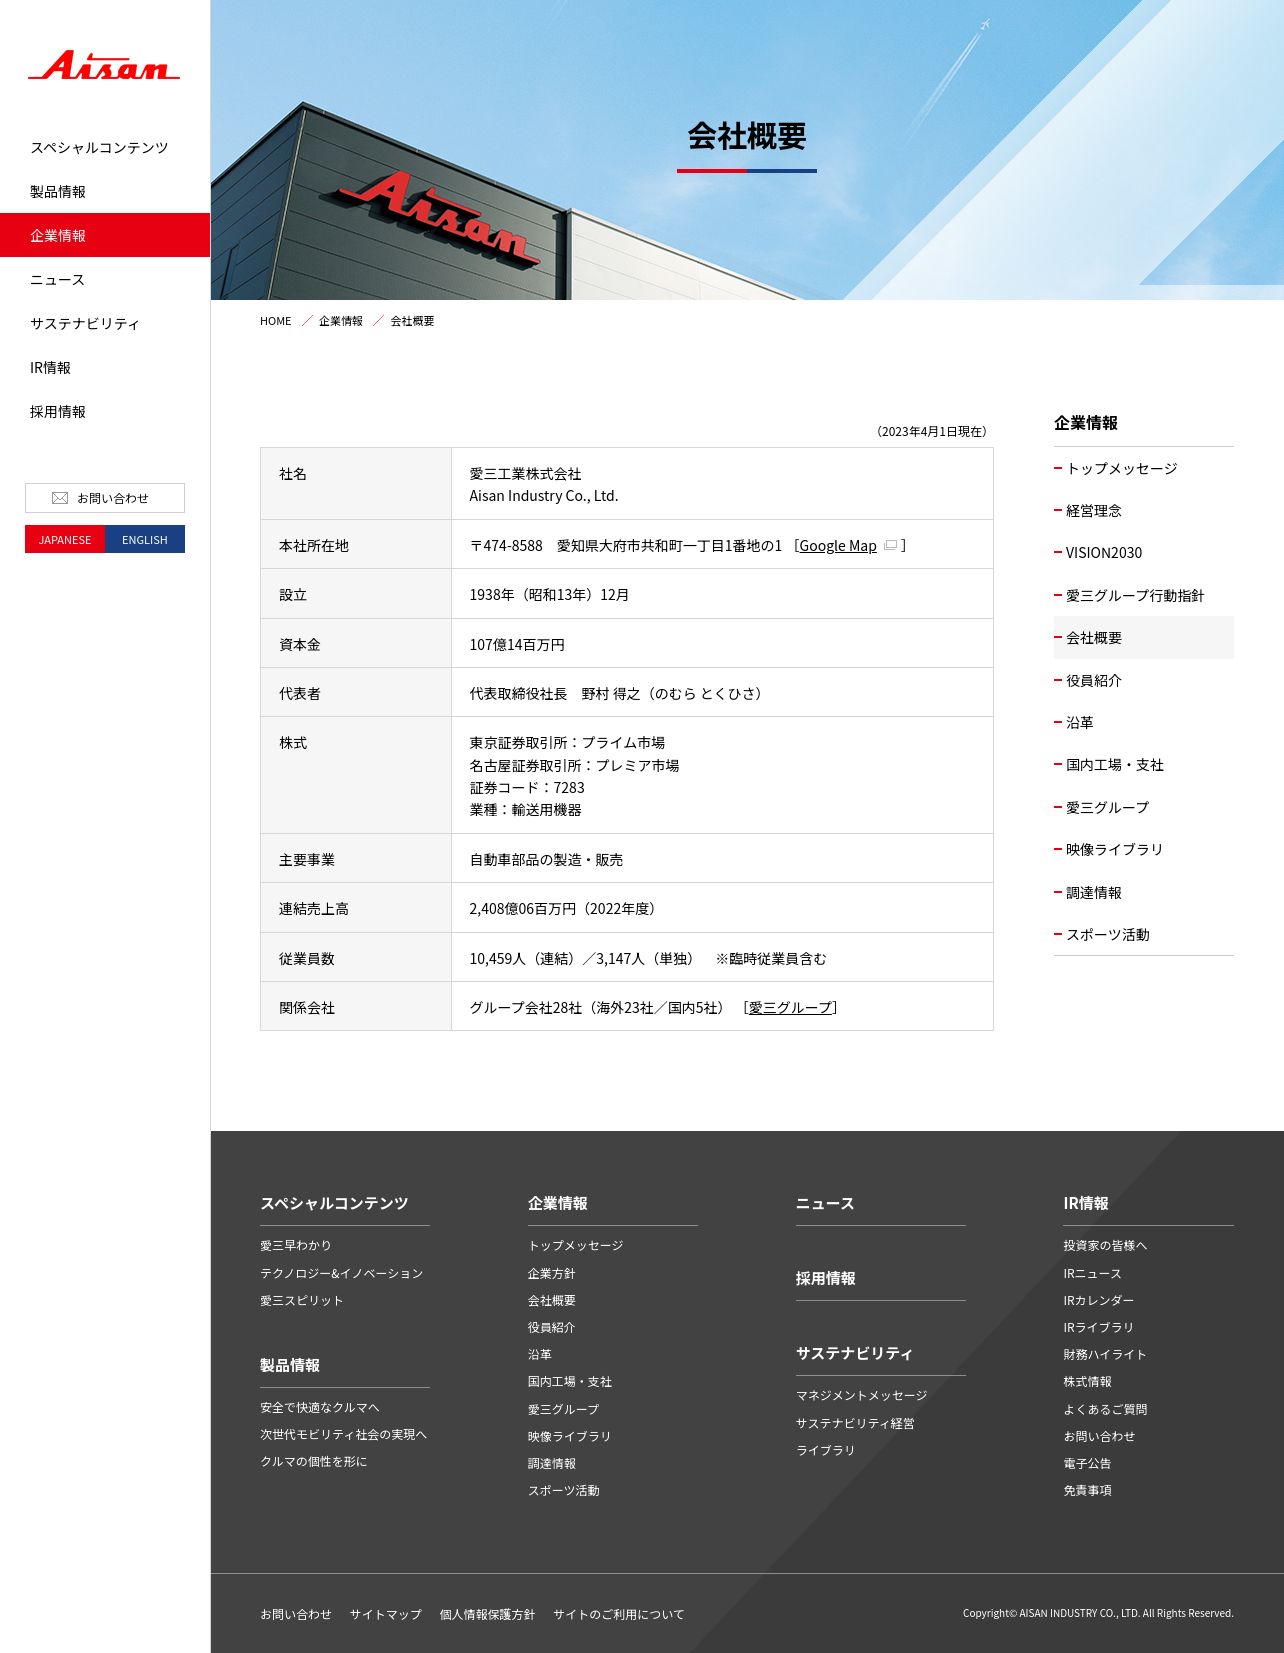Open footer 株式情報 link
The image size is (1284, 1653).
point(1088,1382)
